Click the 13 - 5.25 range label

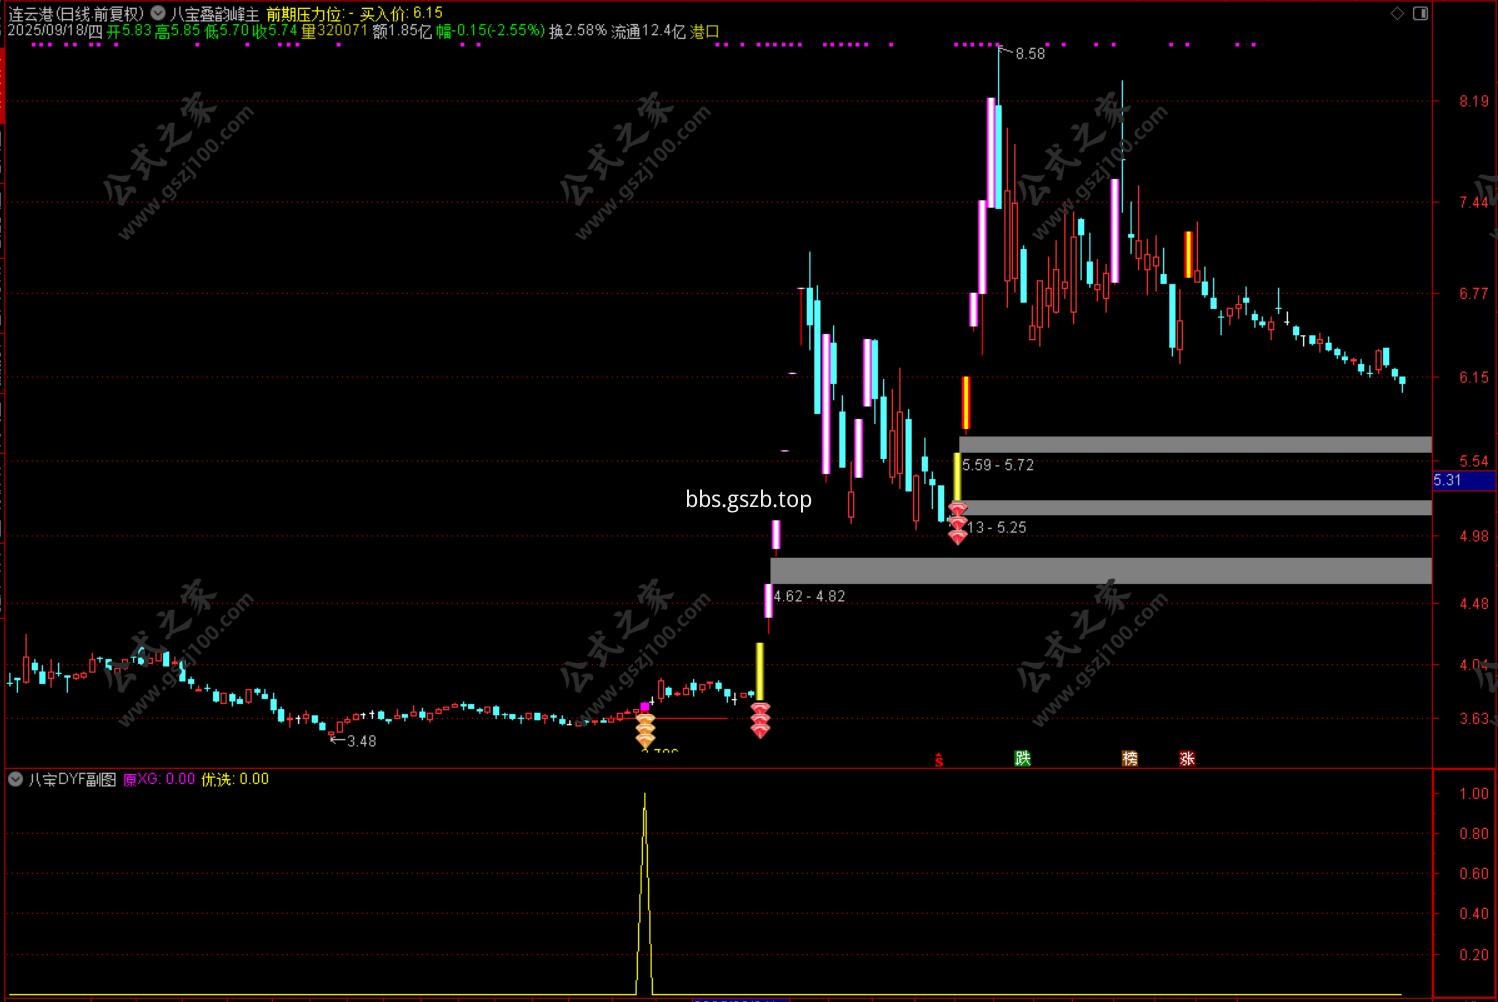tap(997, 527)
